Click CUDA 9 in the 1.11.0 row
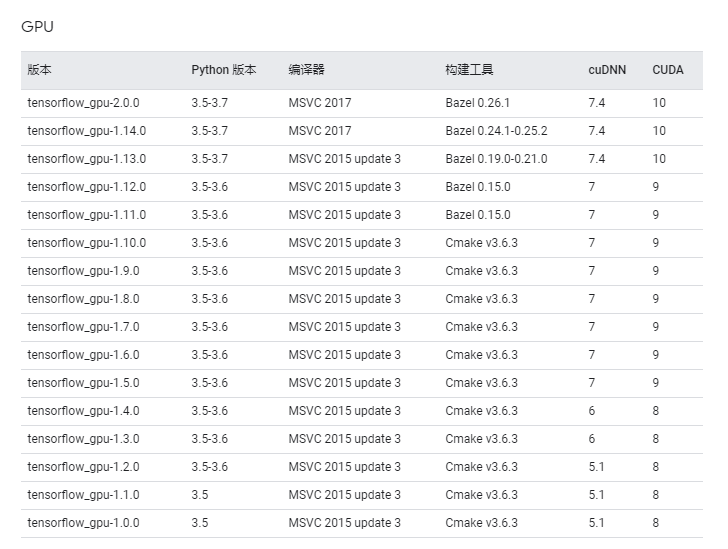 [656, 215]
